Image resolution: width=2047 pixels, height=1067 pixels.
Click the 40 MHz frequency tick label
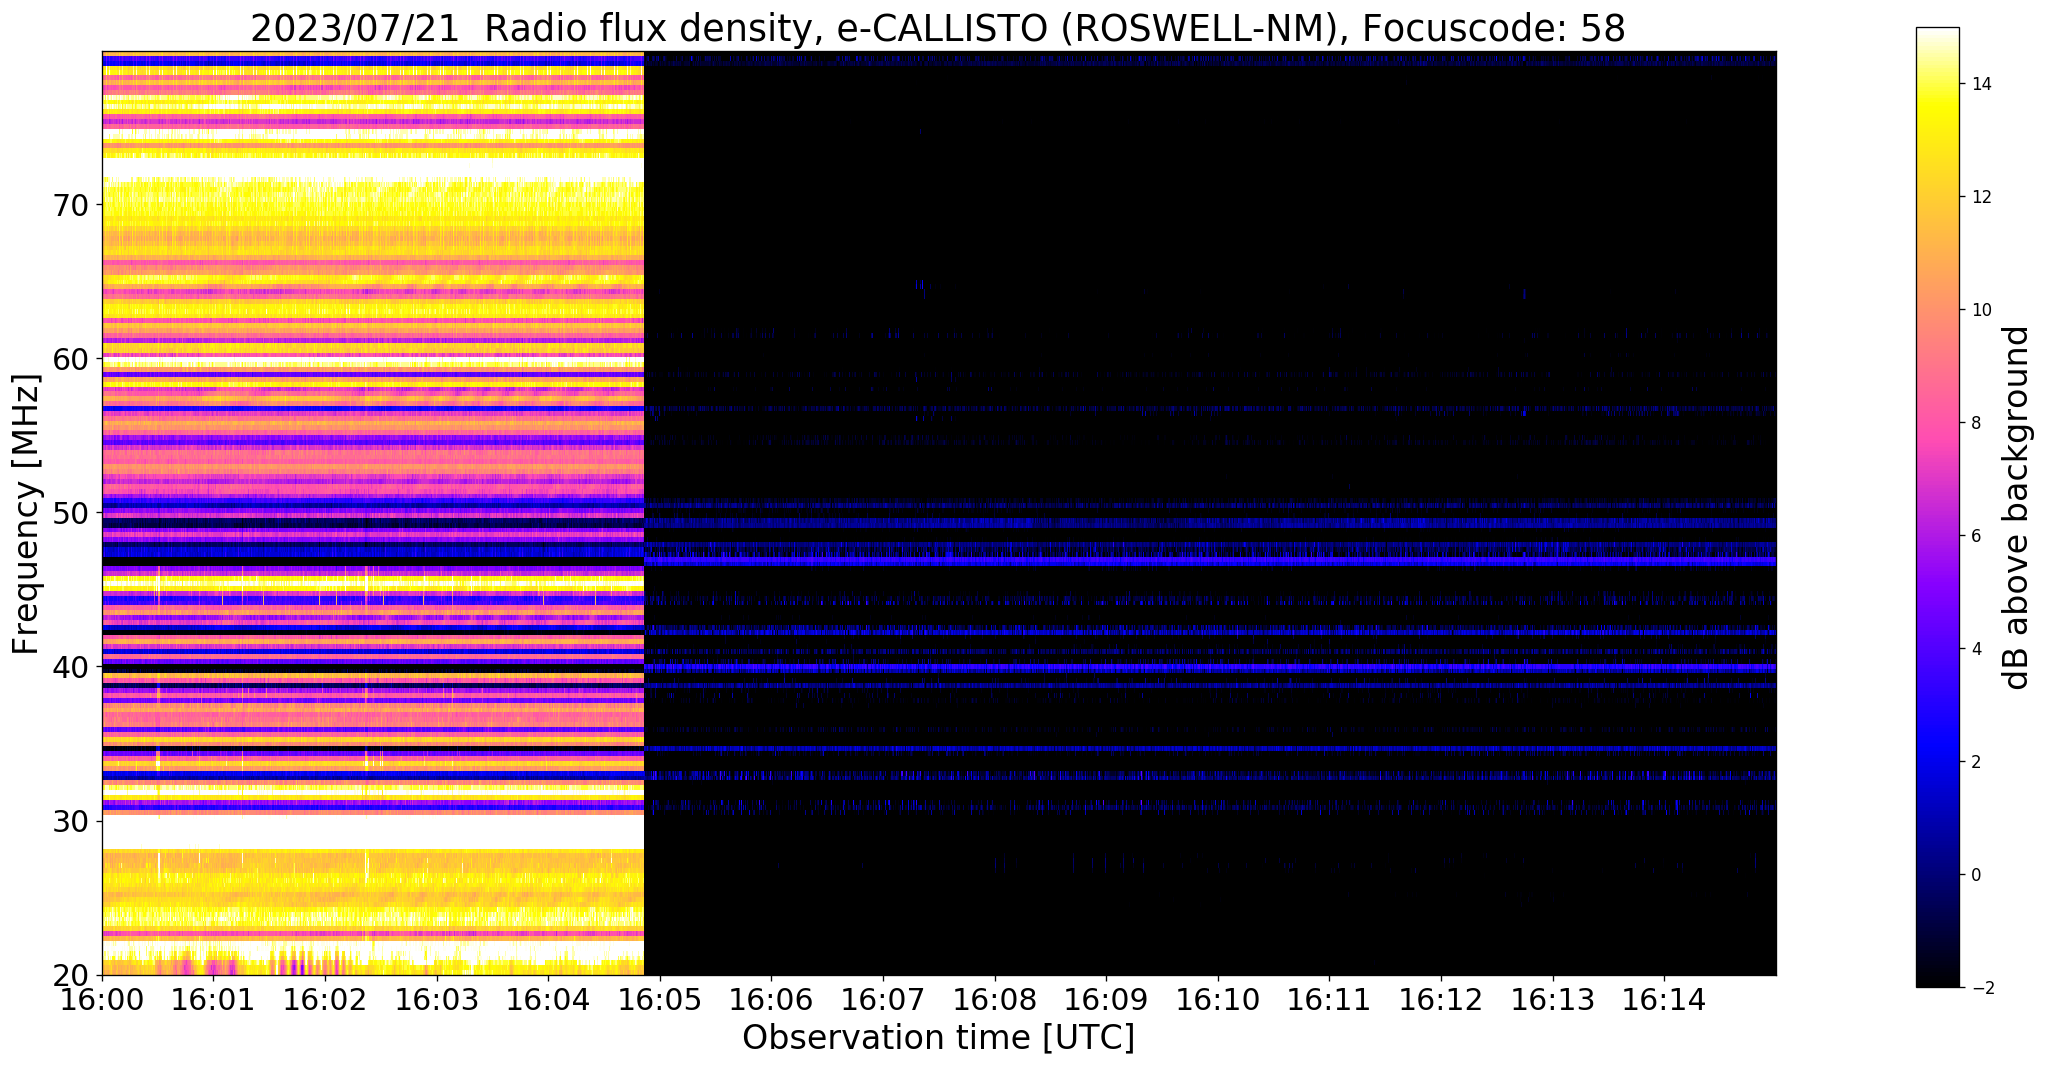tap(72, 667)
